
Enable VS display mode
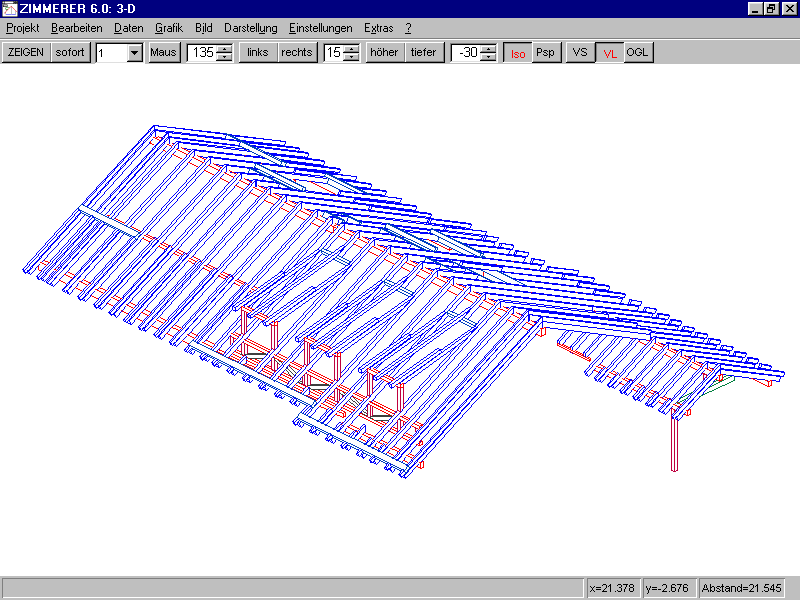coord(580,53)
